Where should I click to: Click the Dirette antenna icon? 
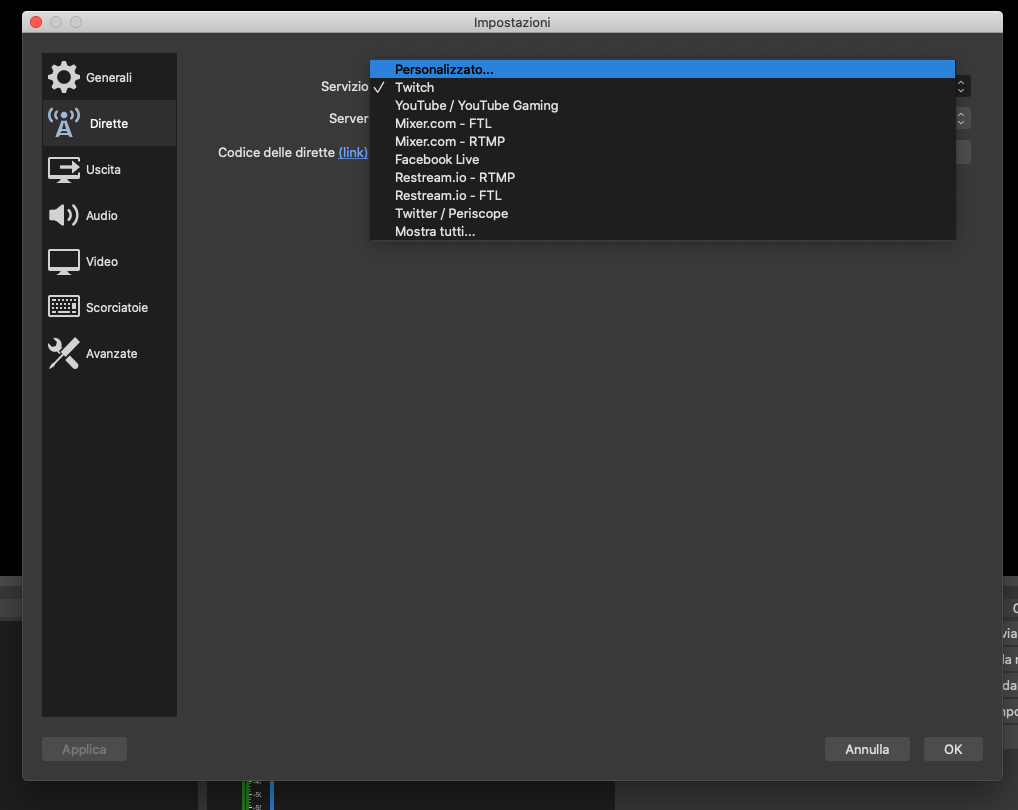pos(64,123)
